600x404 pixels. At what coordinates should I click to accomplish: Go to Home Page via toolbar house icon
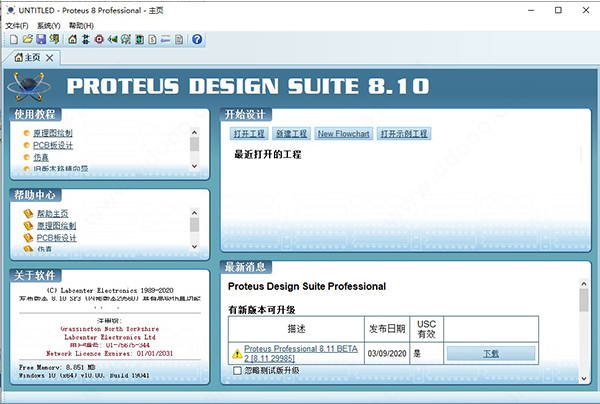point(73,39)
